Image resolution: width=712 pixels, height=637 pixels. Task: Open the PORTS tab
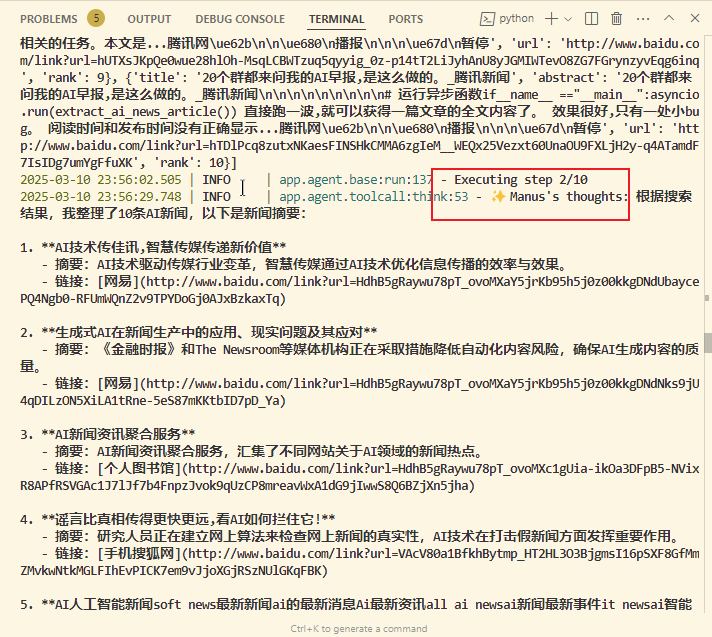[x=405, y=19]
